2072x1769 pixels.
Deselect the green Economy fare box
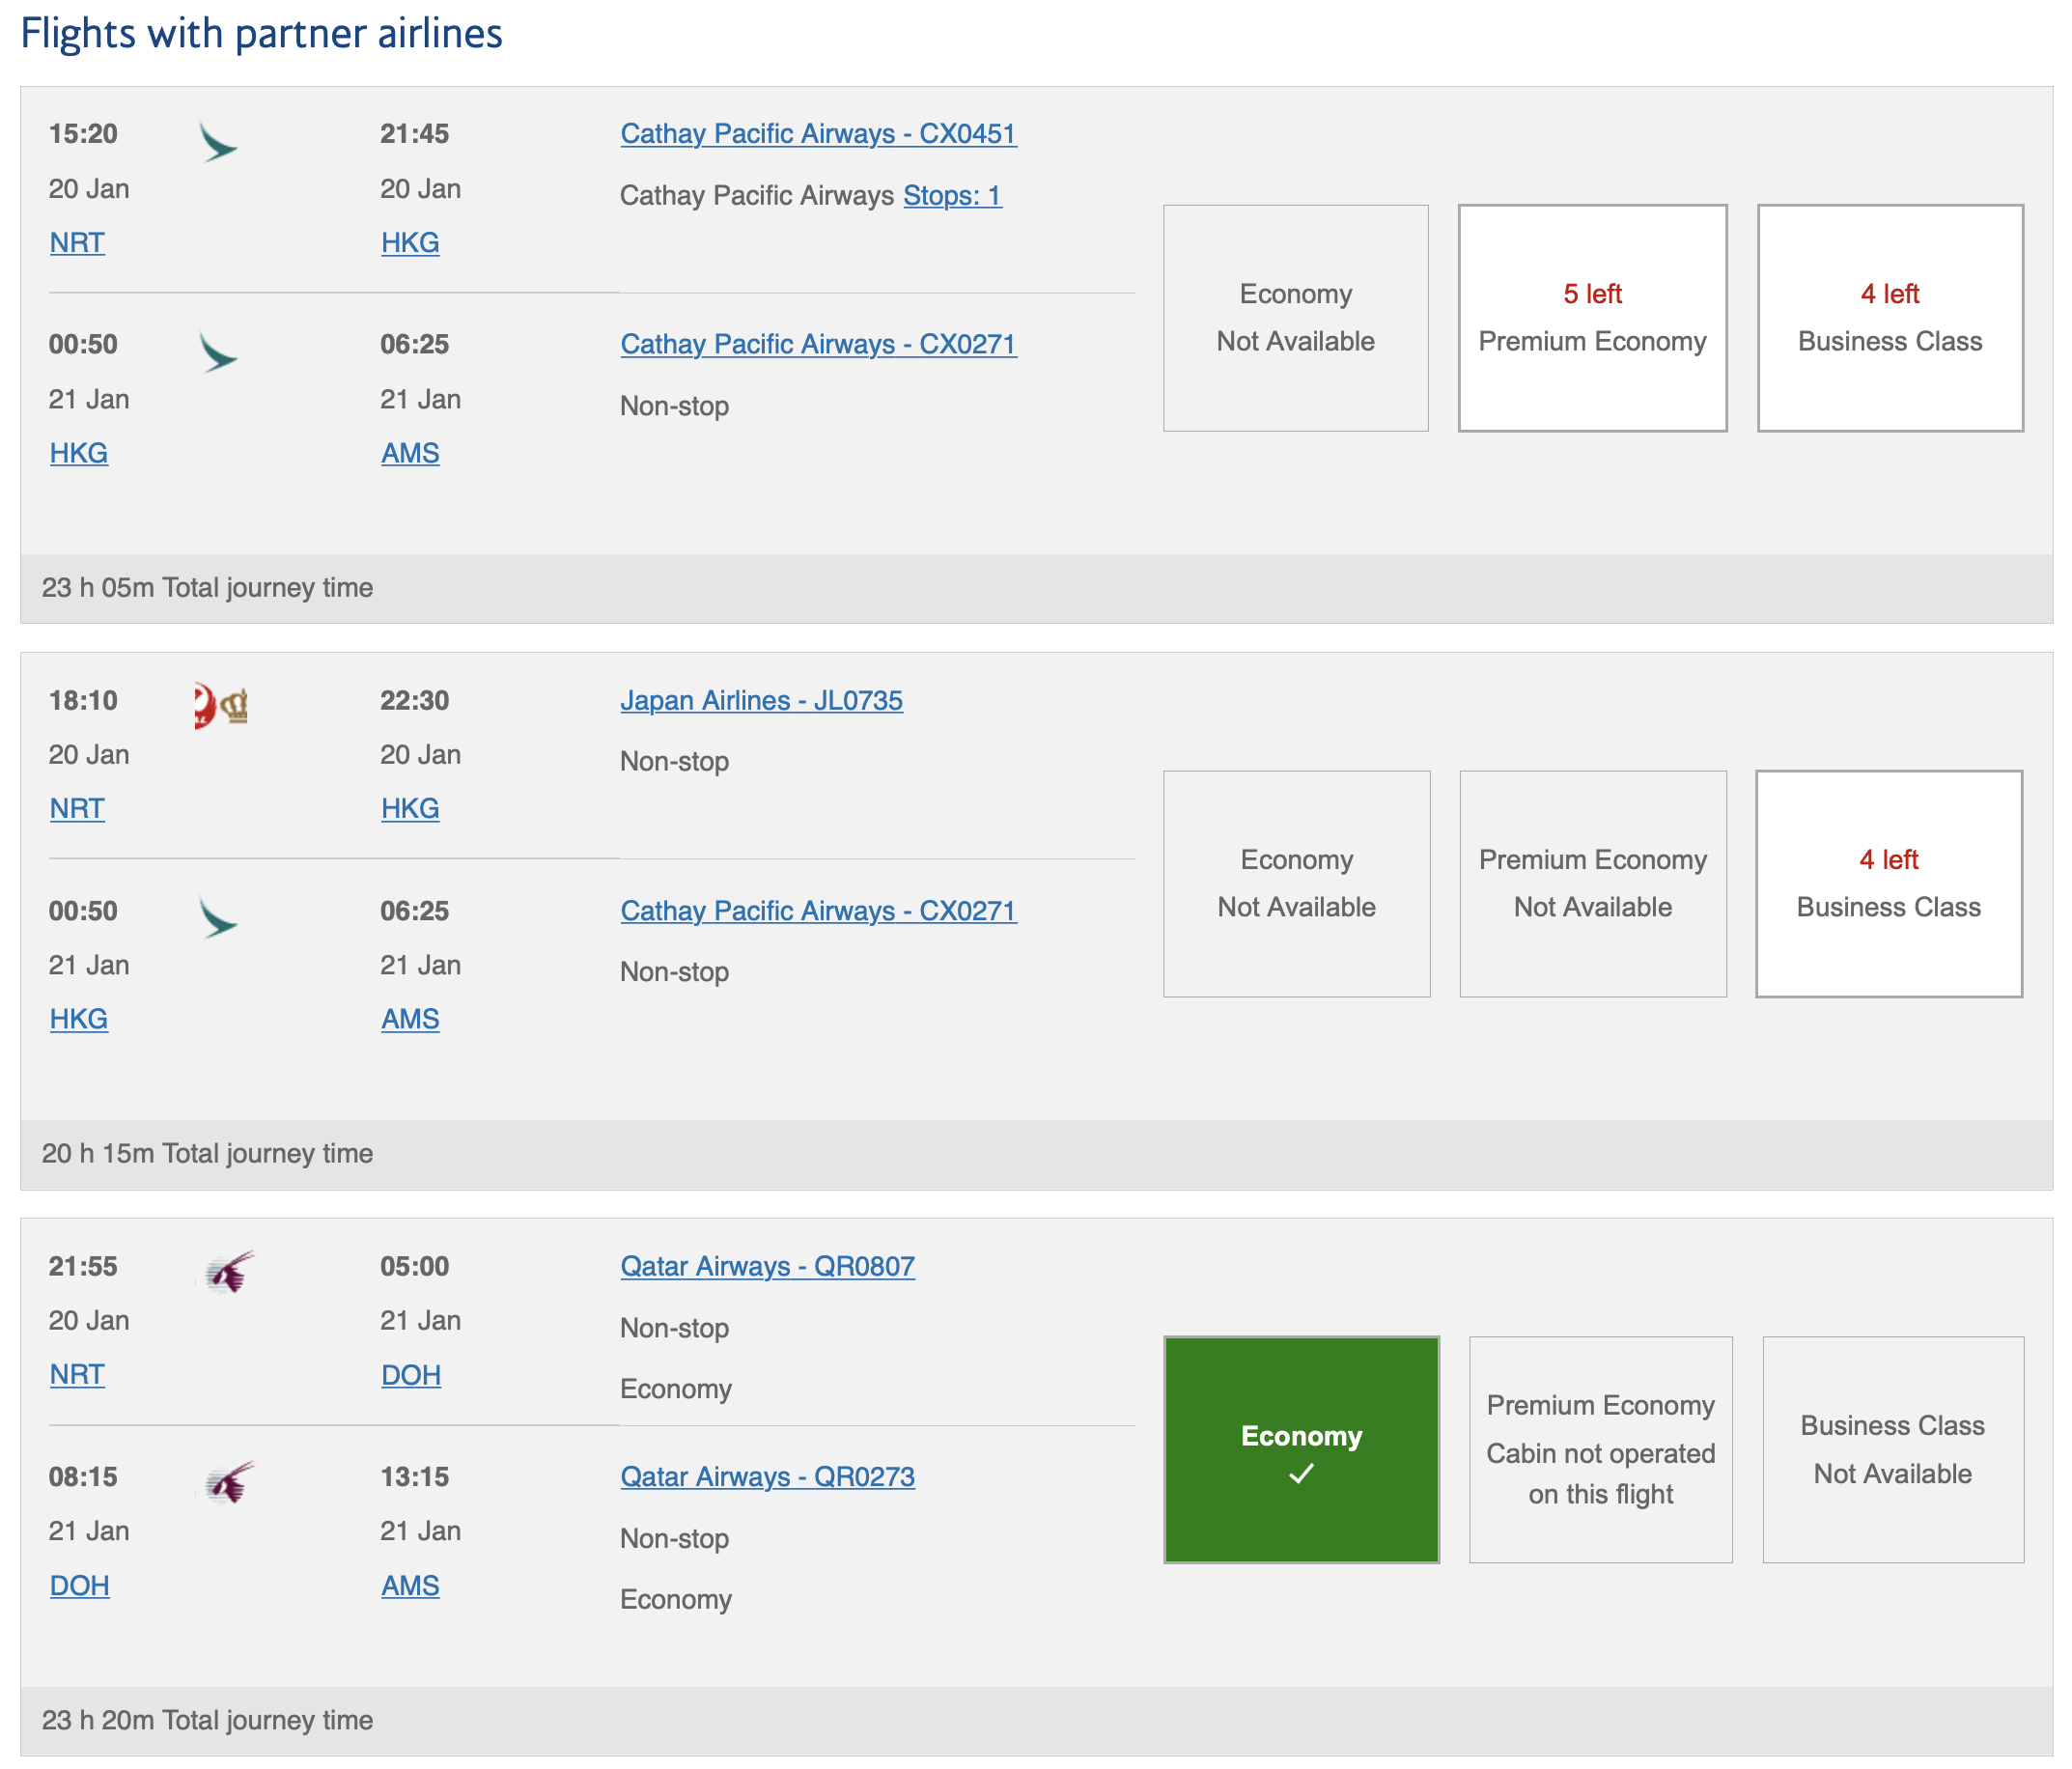(1300, 1449)
